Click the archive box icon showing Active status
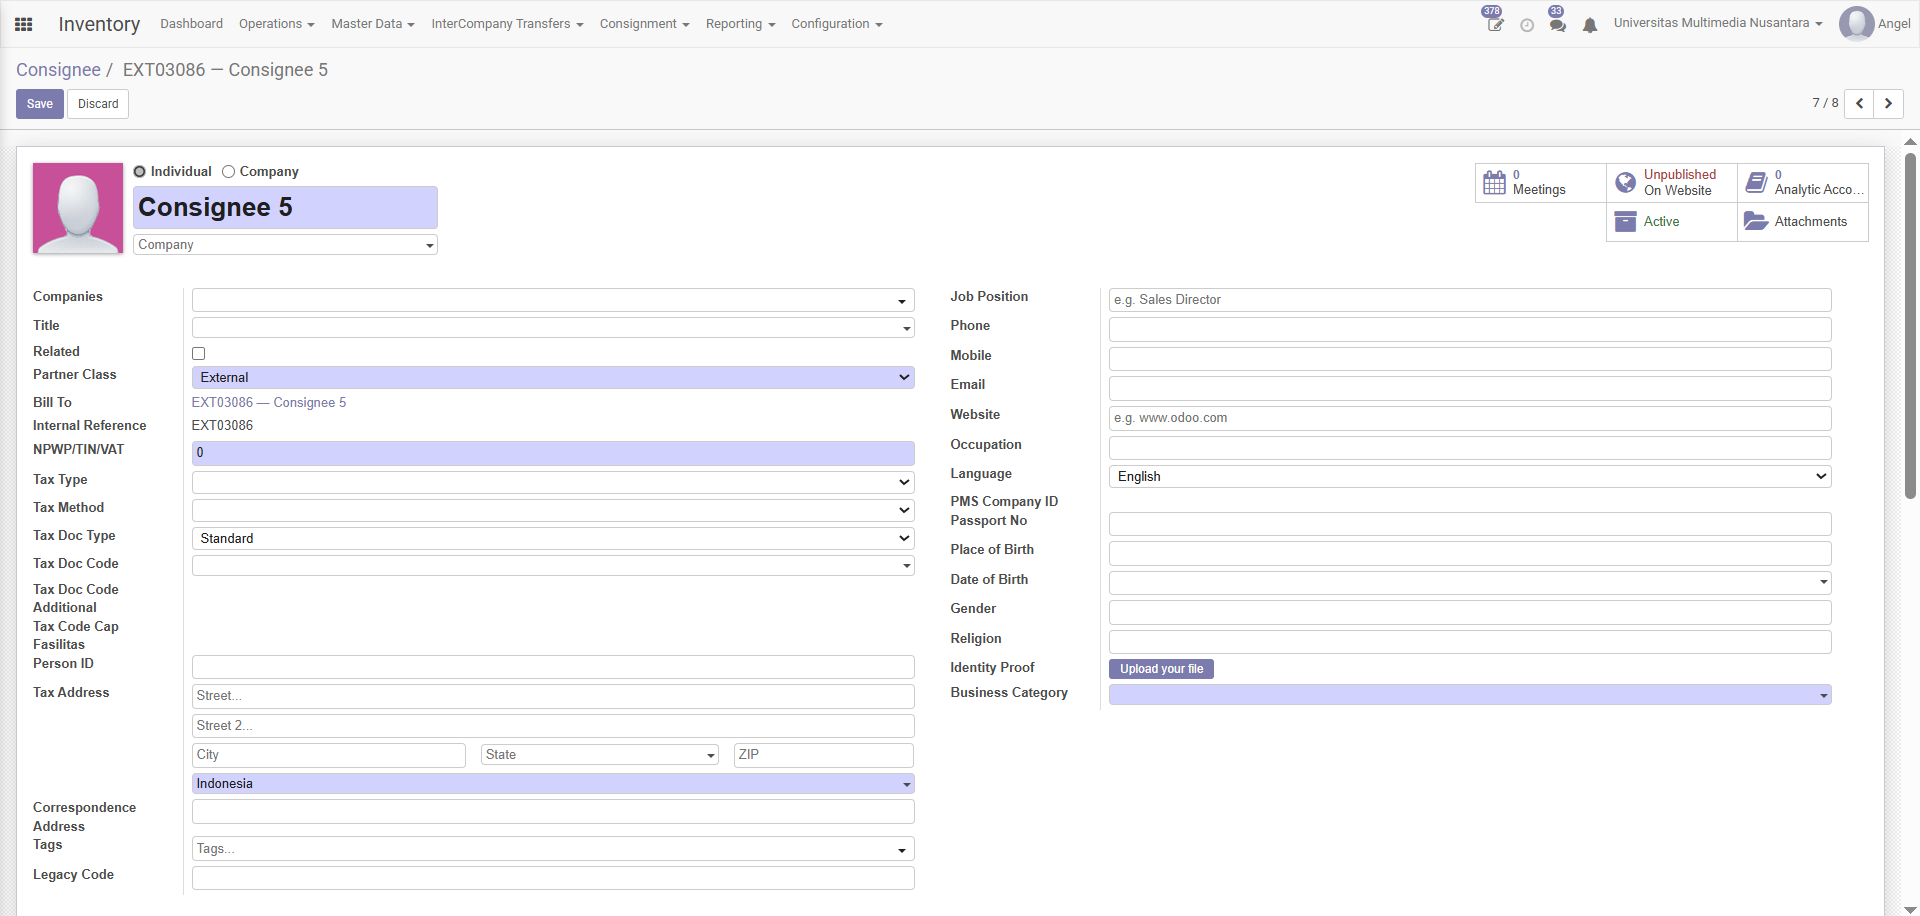The width and height of the screenshot is (1920, 916). click(1625, 221)
